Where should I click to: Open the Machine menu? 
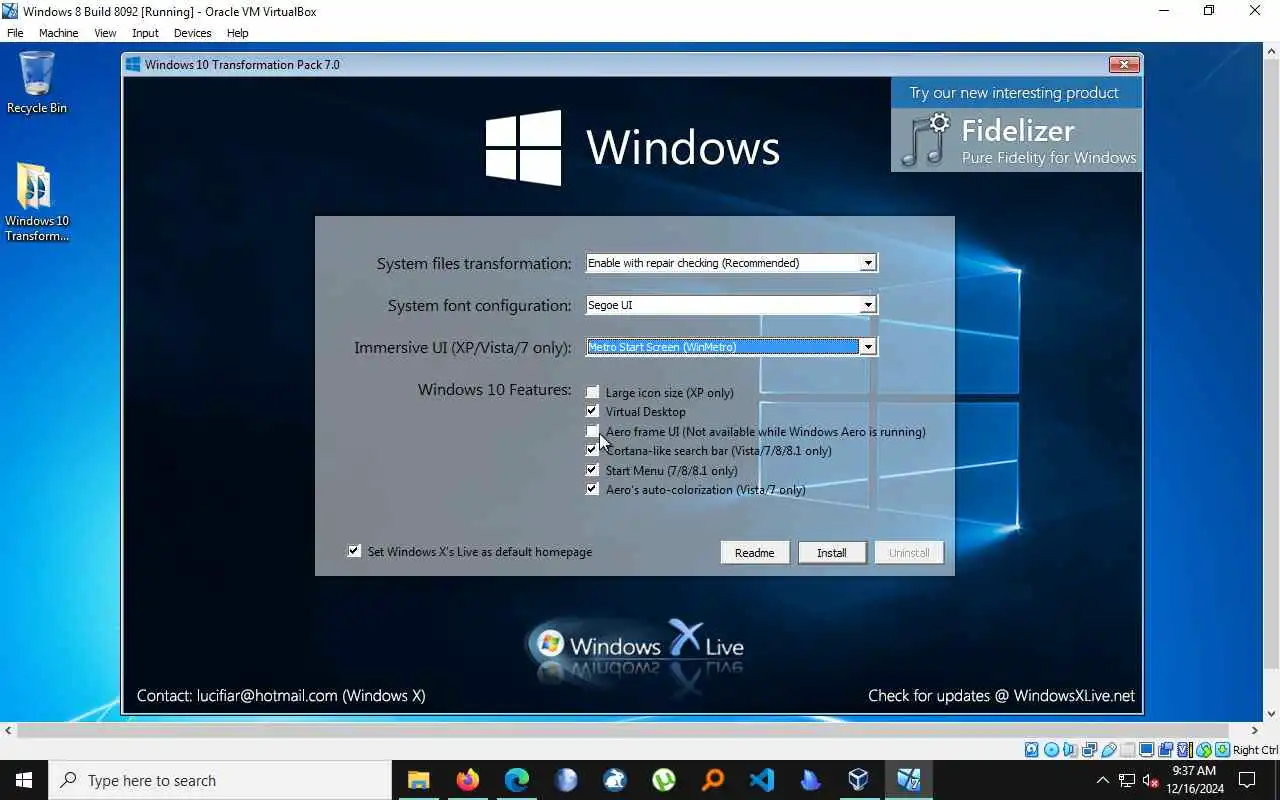point(58,33)
